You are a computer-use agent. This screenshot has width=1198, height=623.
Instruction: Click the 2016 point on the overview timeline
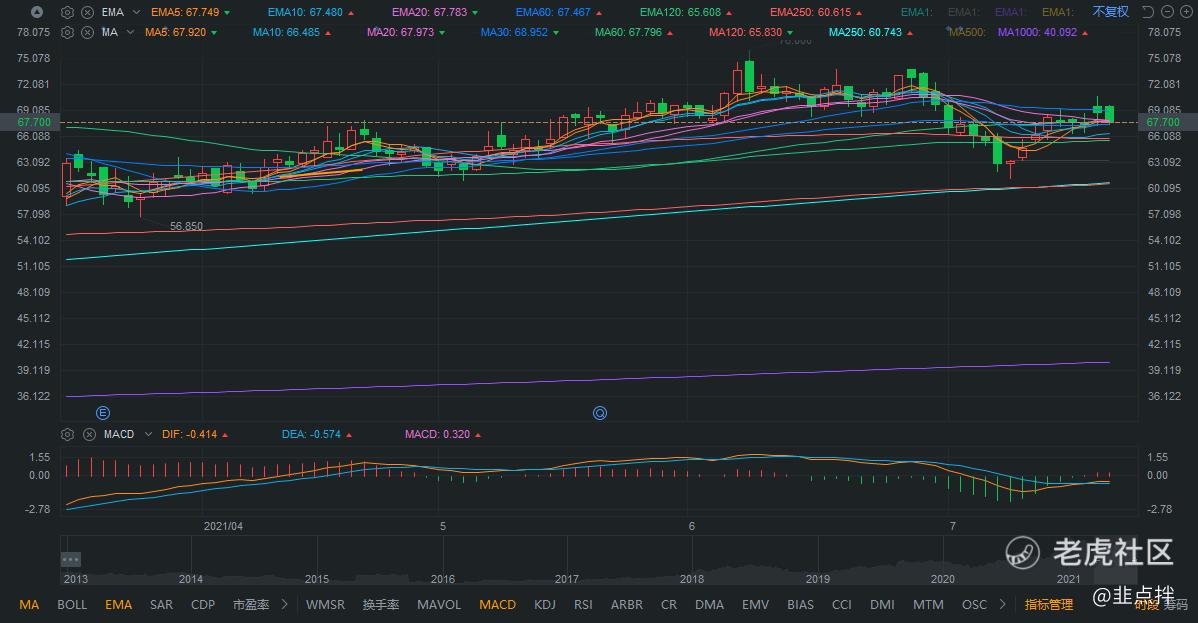[x=442, y=579]
